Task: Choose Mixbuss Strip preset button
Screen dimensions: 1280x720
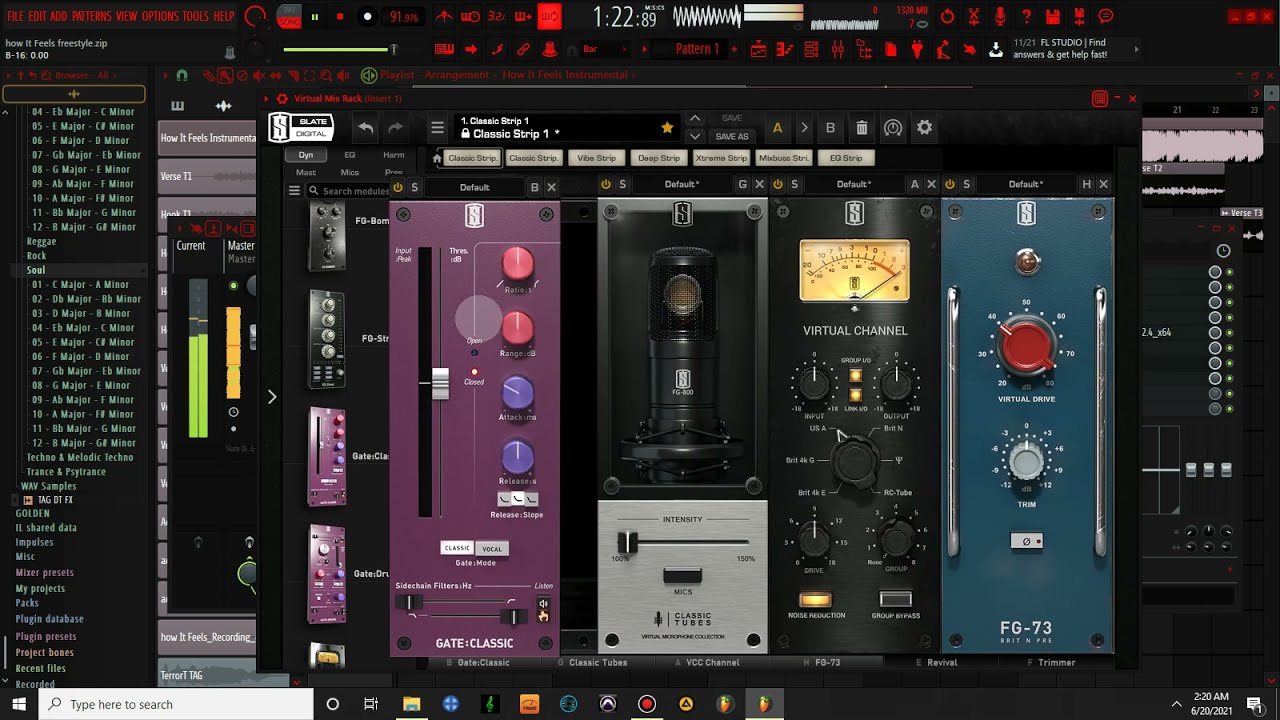Action: point(784,158)
